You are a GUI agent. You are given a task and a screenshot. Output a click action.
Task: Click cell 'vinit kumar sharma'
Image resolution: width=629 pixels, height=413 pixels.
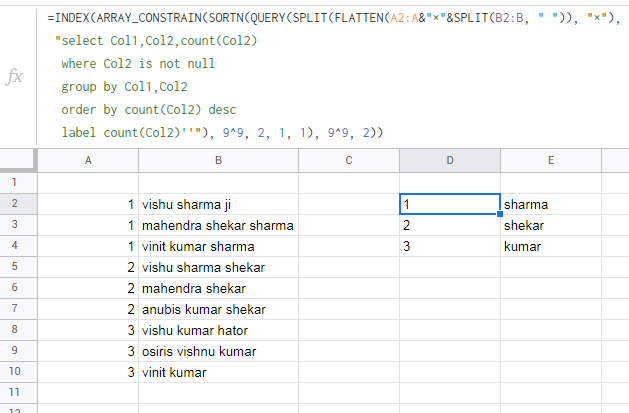tap(219, 246)
